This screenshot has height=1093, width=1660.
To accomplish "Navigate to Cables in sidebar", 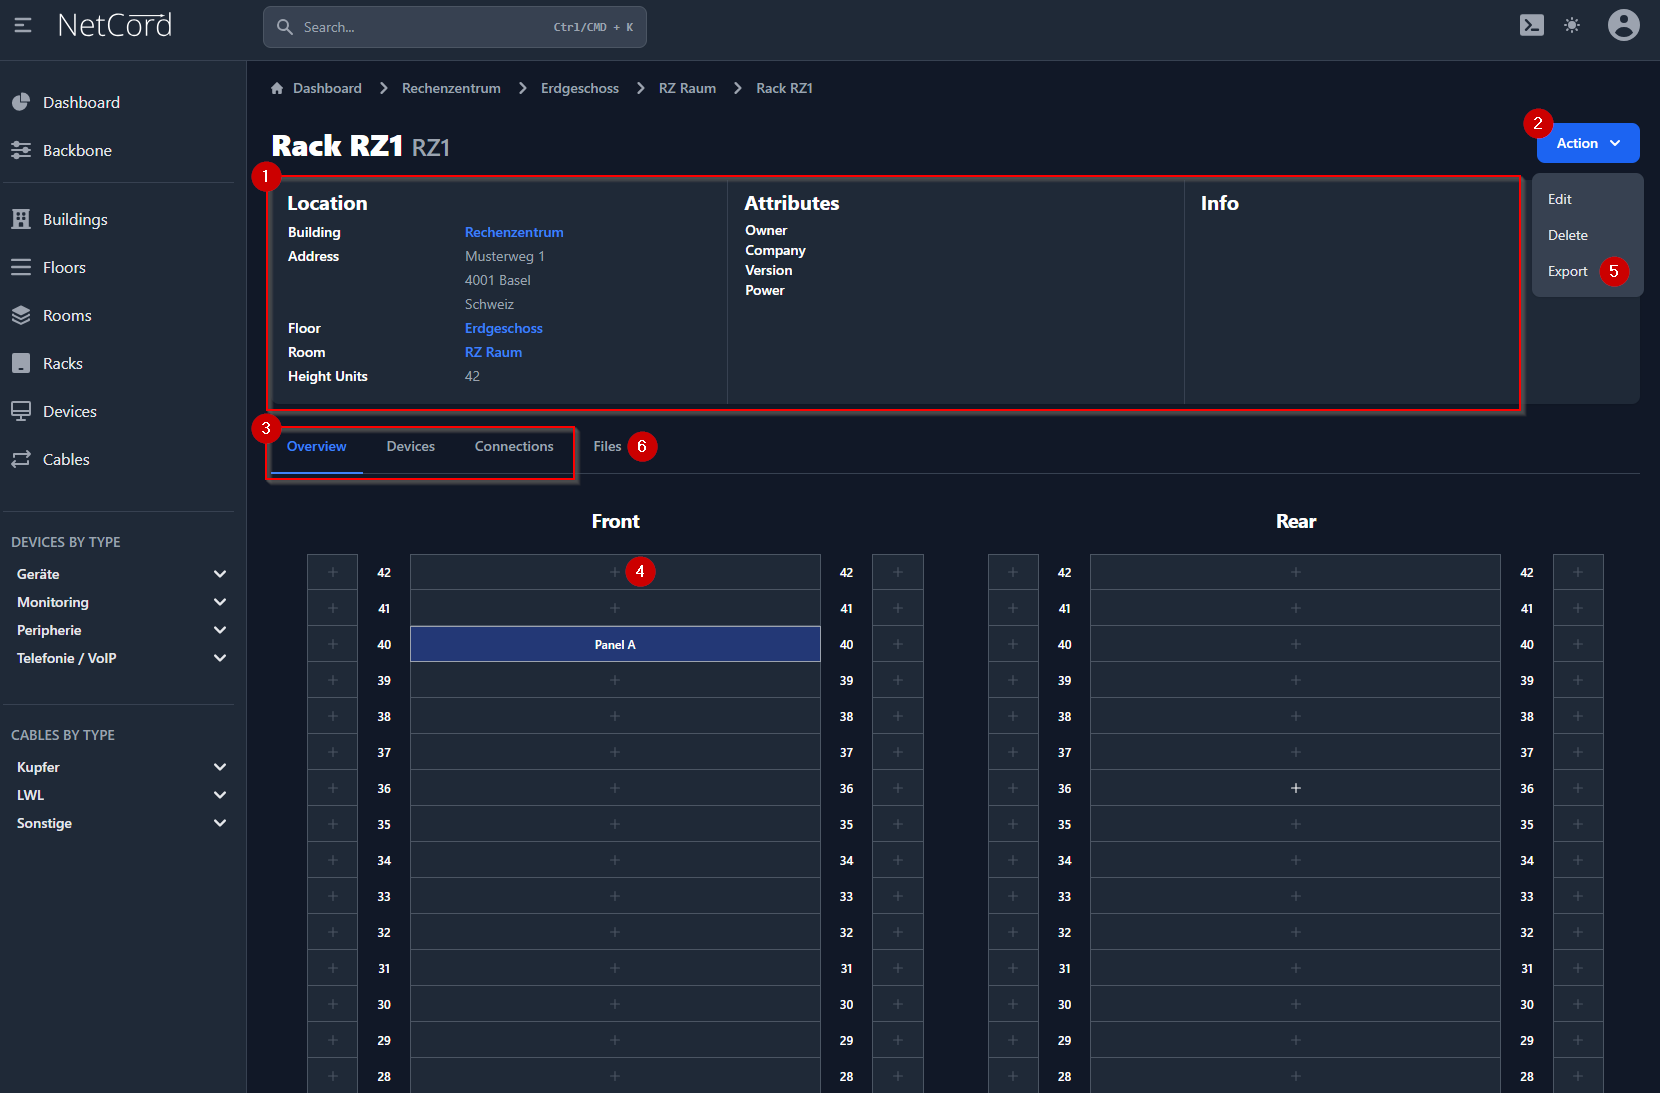I will pos(66,460).
